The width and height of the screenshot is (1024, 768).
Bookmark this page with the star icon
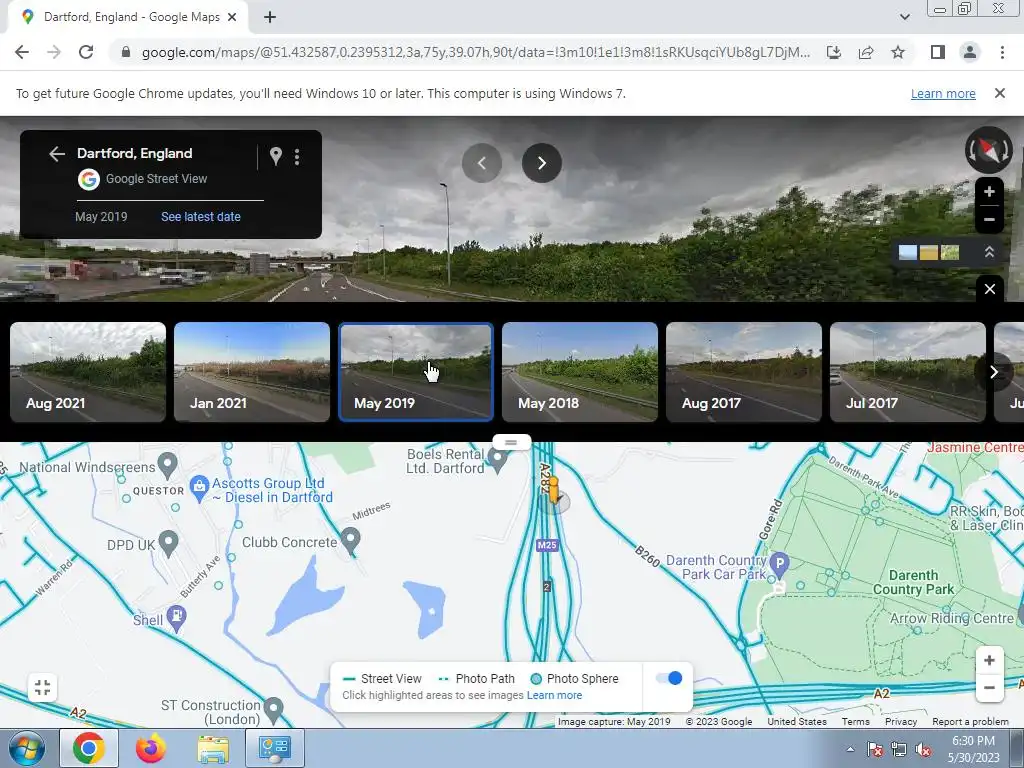point(898,52)
